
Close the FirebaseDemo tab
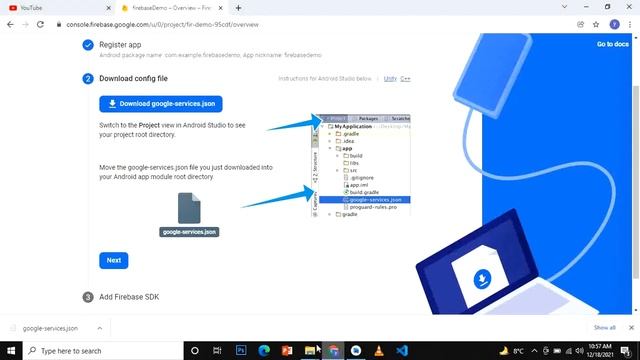220,8
